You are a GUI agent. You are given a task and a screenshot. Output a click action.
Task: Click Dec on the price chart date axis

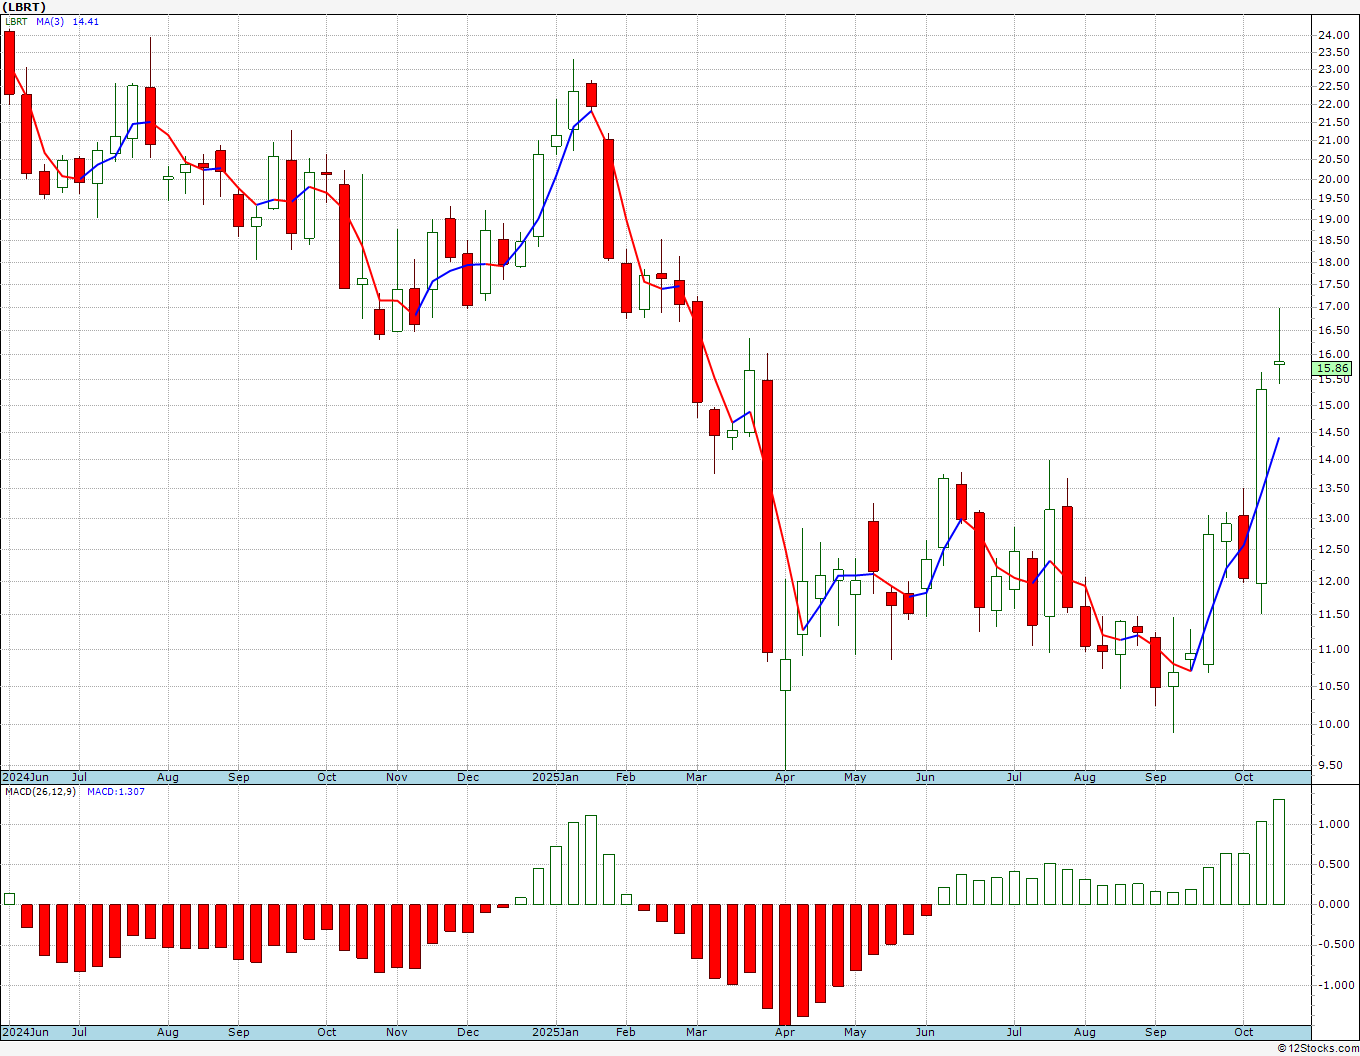click(468, 777)
